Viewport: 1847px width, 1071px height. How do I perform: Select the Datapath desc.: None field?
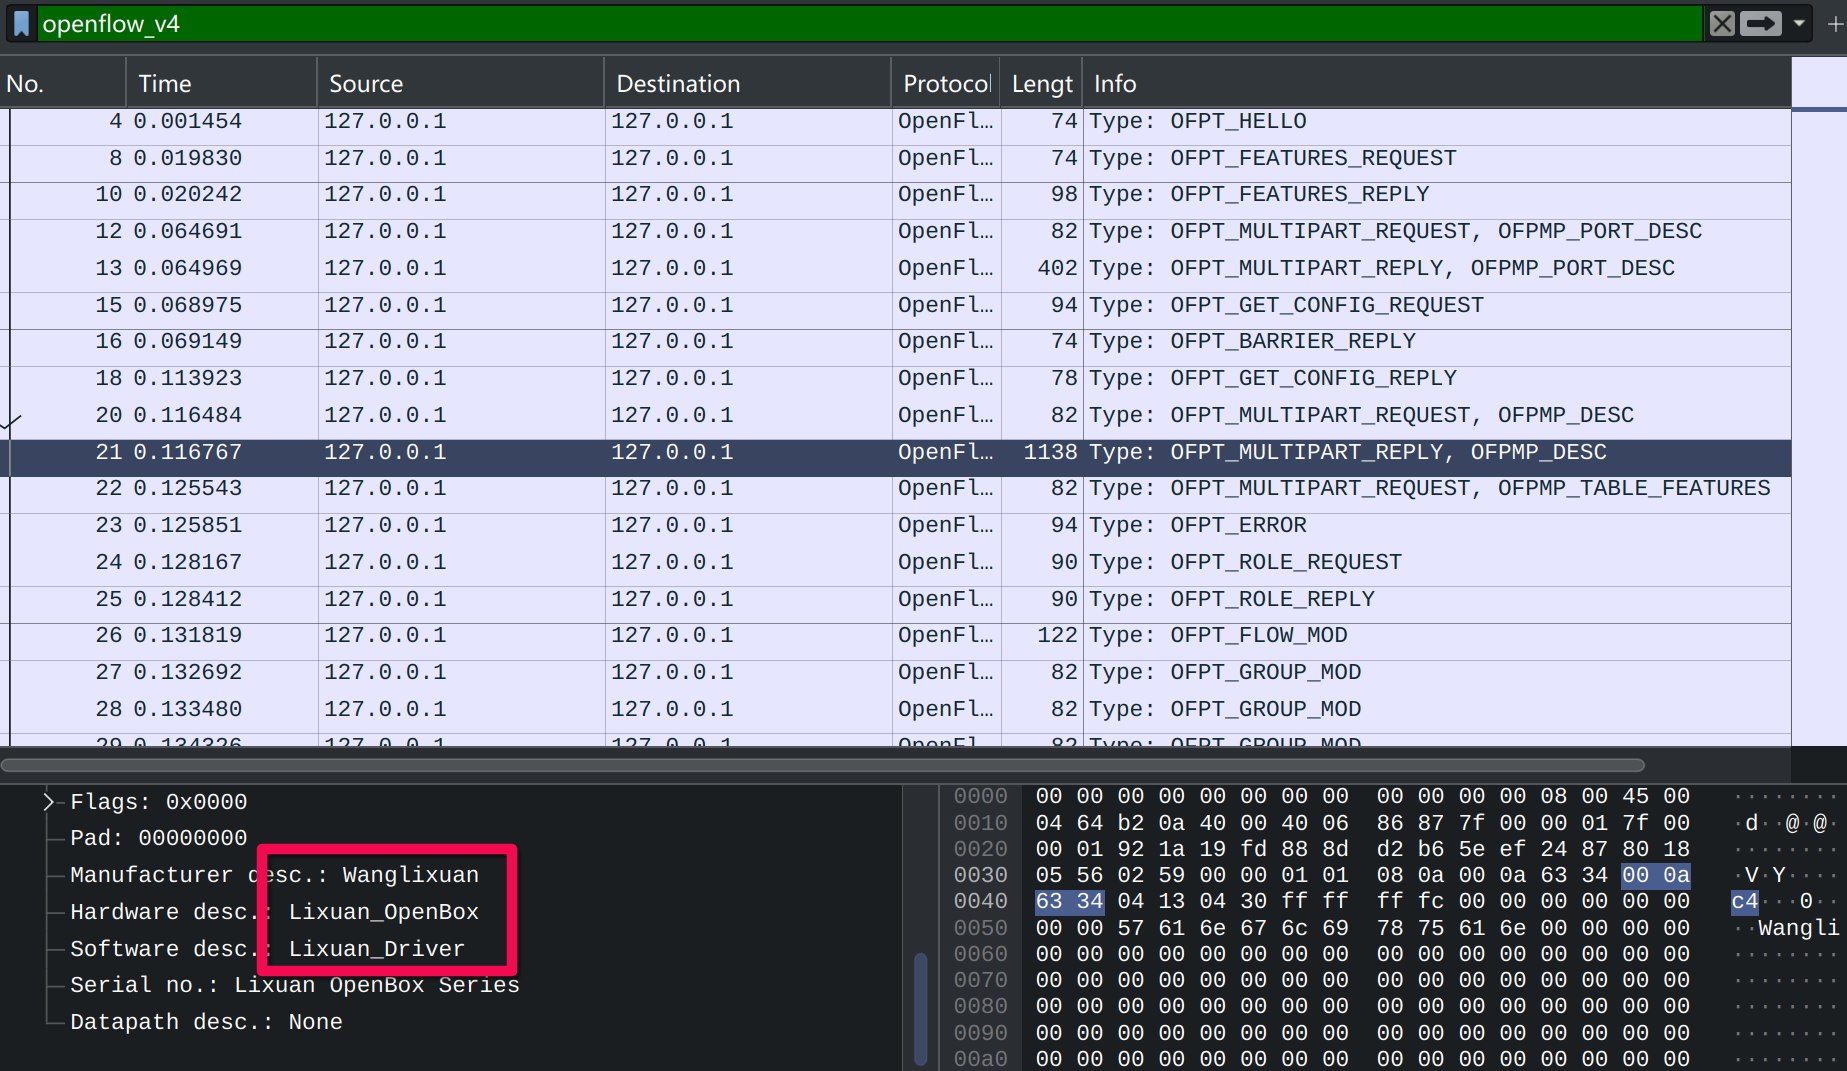click(206, 1022)
